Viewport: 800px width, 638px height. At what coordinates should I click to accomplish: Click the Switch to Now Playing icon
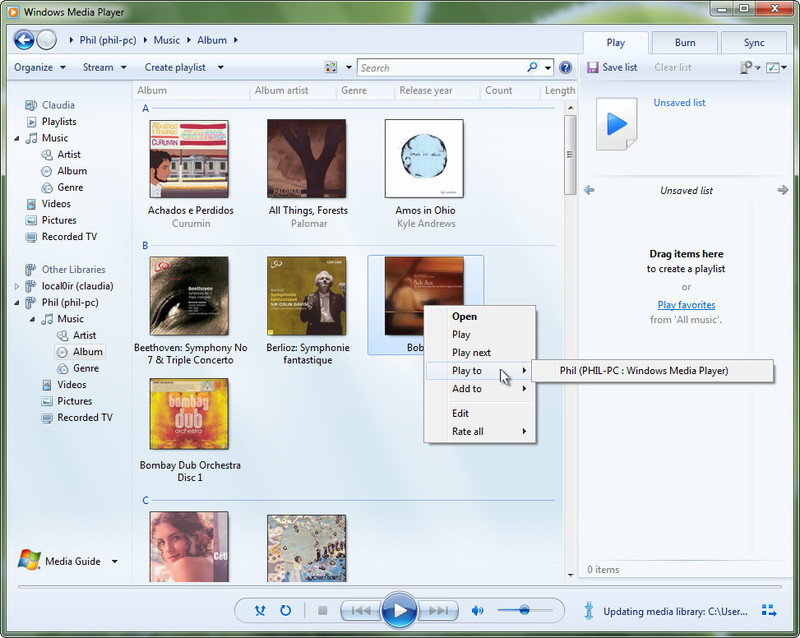(x=769, y=610)
